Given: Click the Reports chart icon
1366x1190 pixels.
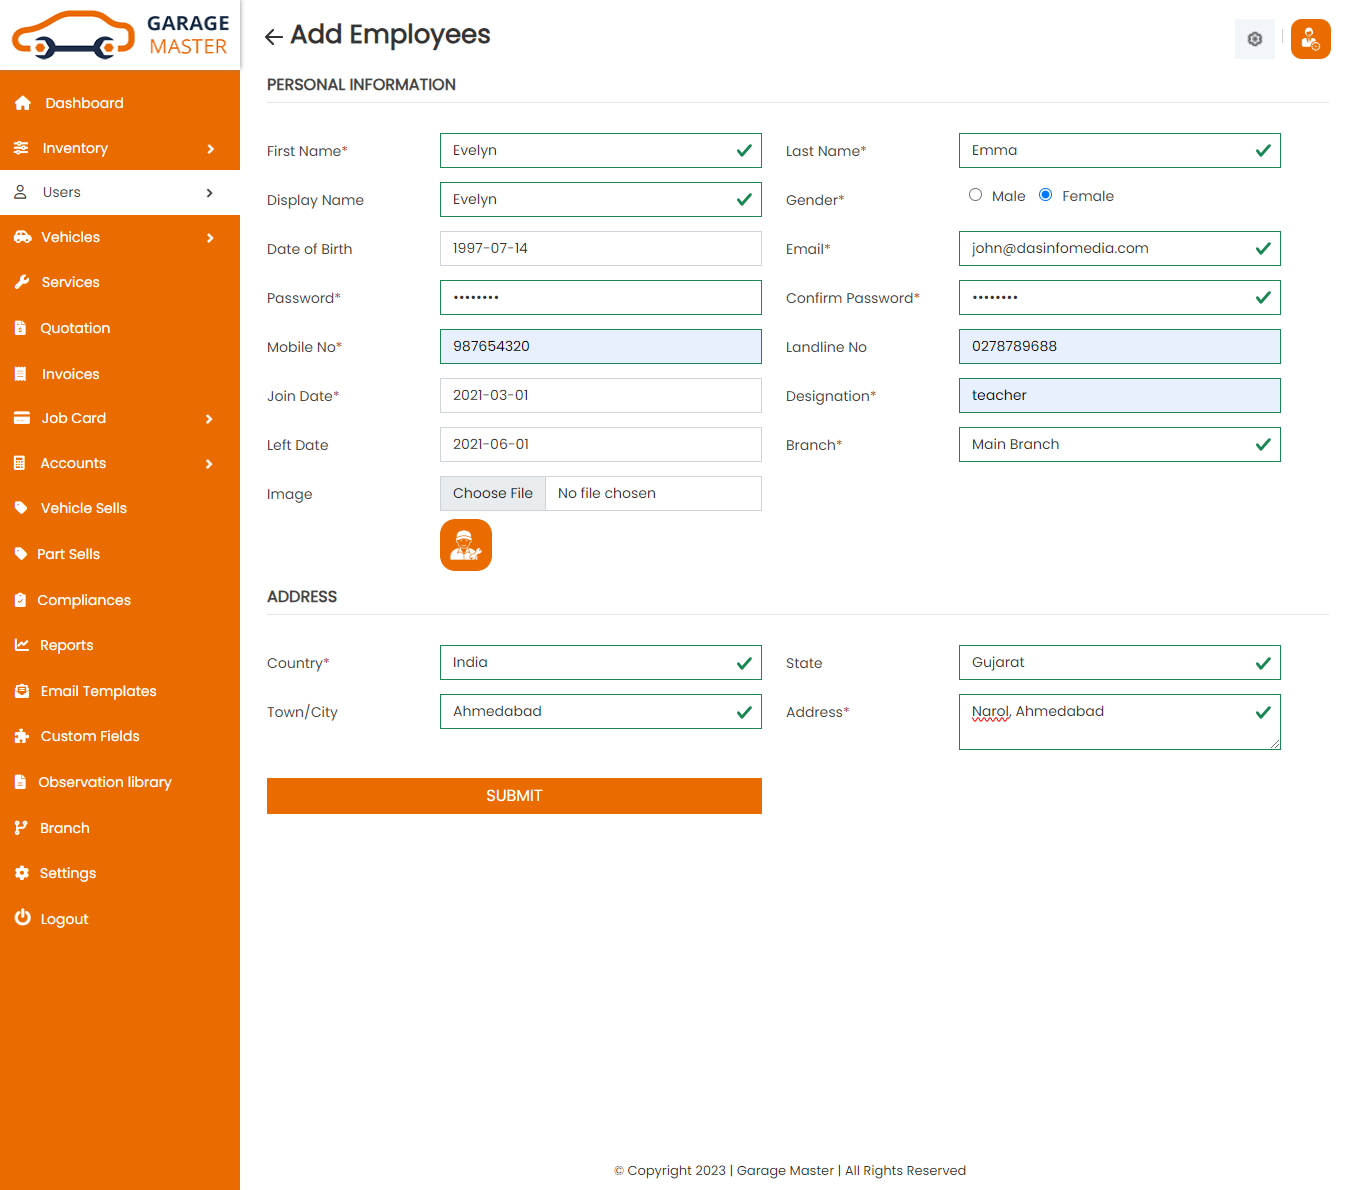Looking at the screenshot, I should 22,645.
